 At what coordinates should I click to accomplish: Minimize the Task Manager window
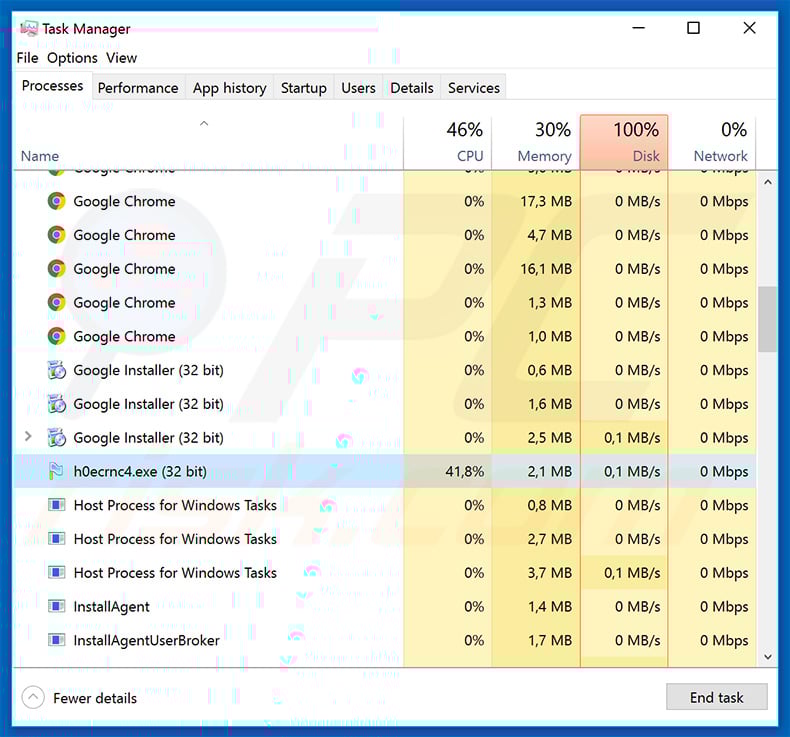pyautogui.click(x=638, y=28)
